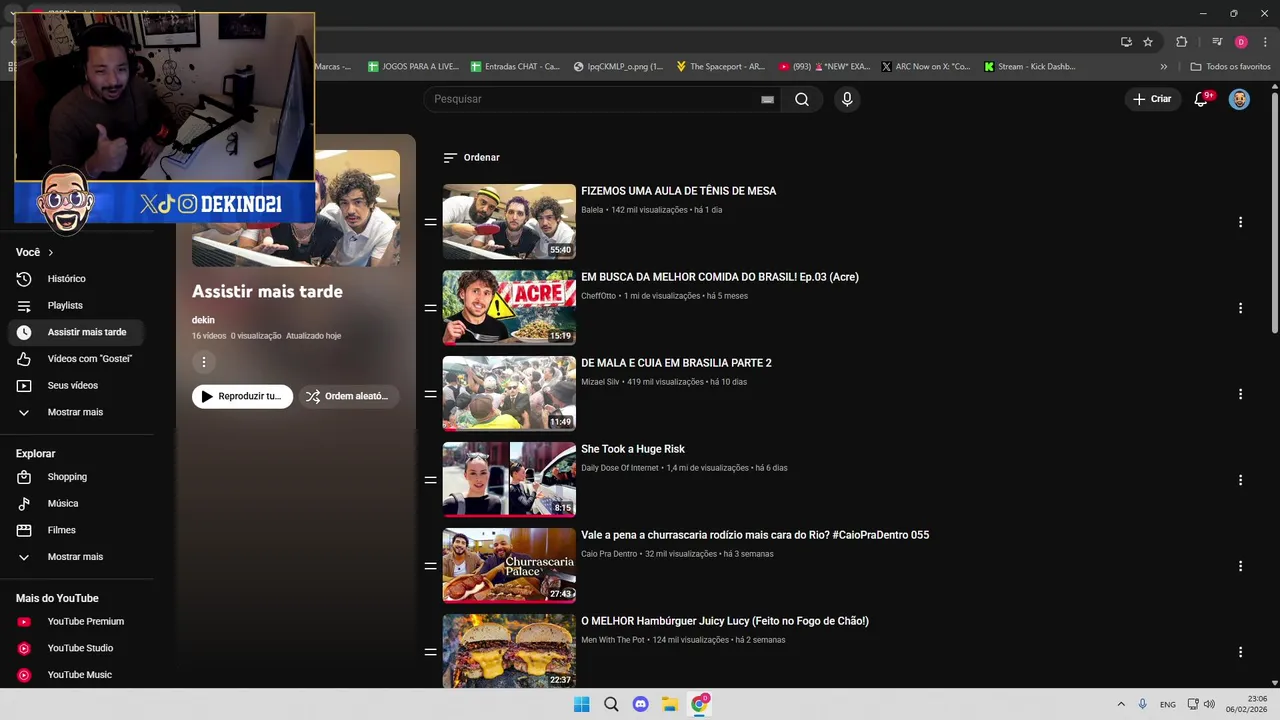
Task: Open playlist three-dot options menu
Action: [x=203, y=362]
